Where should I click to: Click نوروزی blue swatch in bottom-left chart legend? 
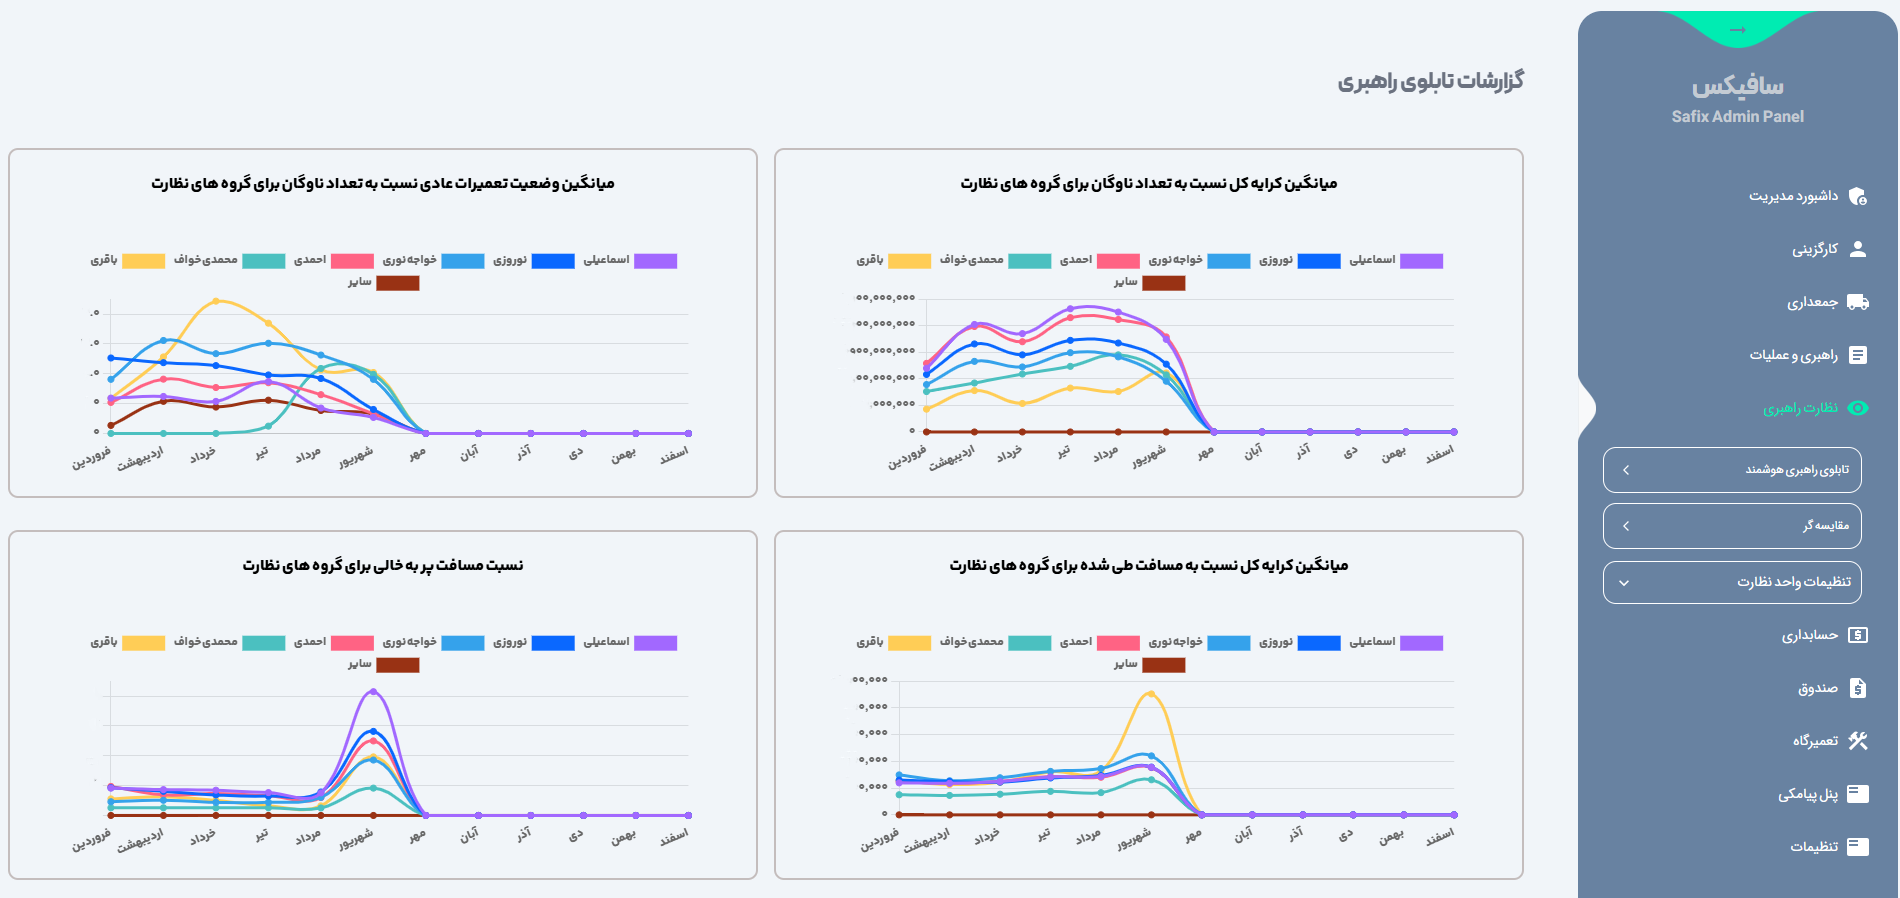[552, 643]
